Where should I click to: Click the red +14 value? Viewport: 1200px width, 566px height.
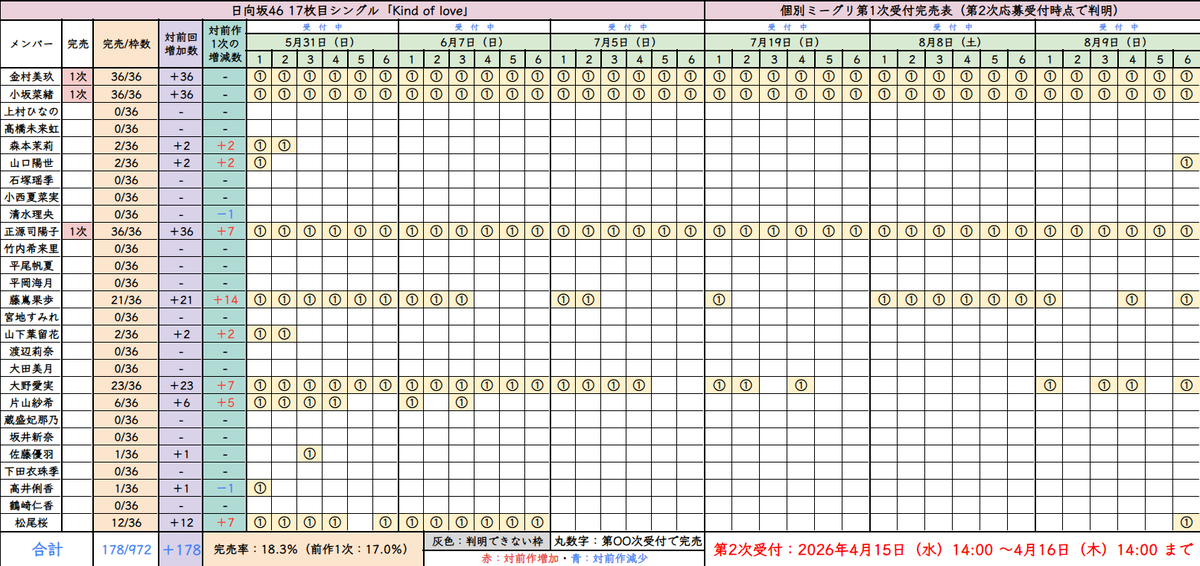[x=223, y=299]
